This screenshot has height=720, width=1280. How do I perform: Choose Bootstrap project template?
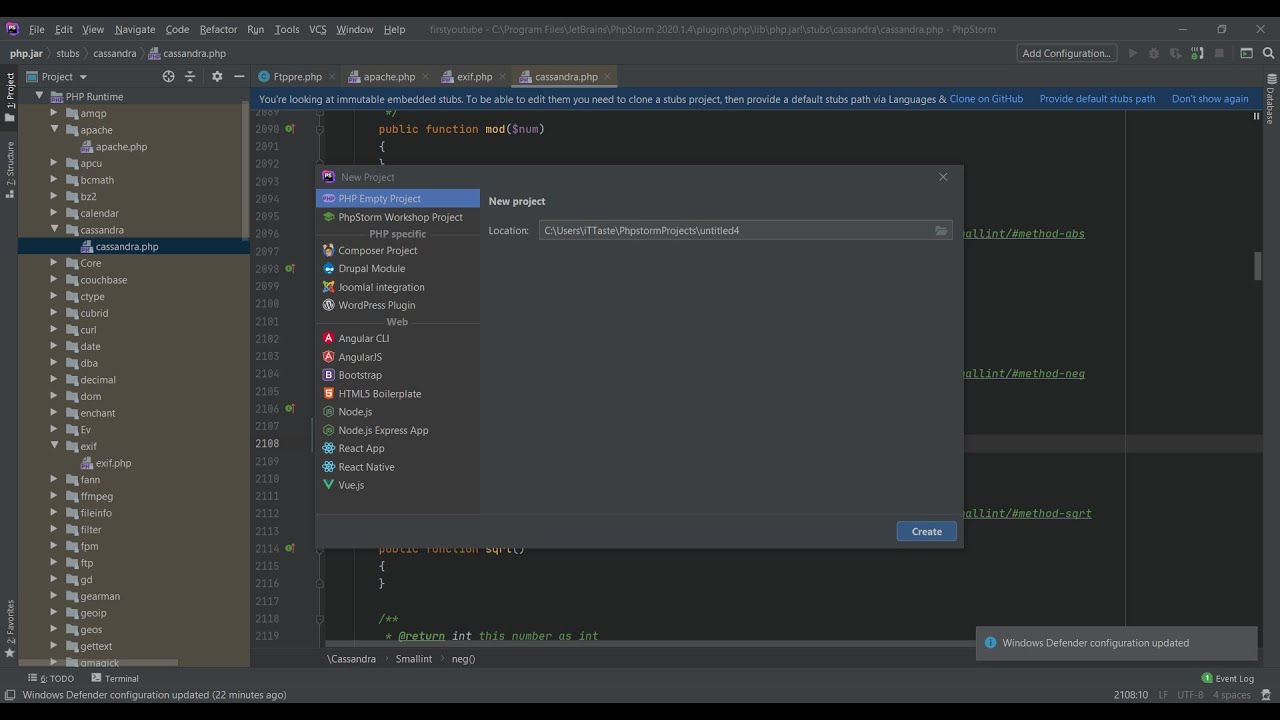click(x=398, y=375)
